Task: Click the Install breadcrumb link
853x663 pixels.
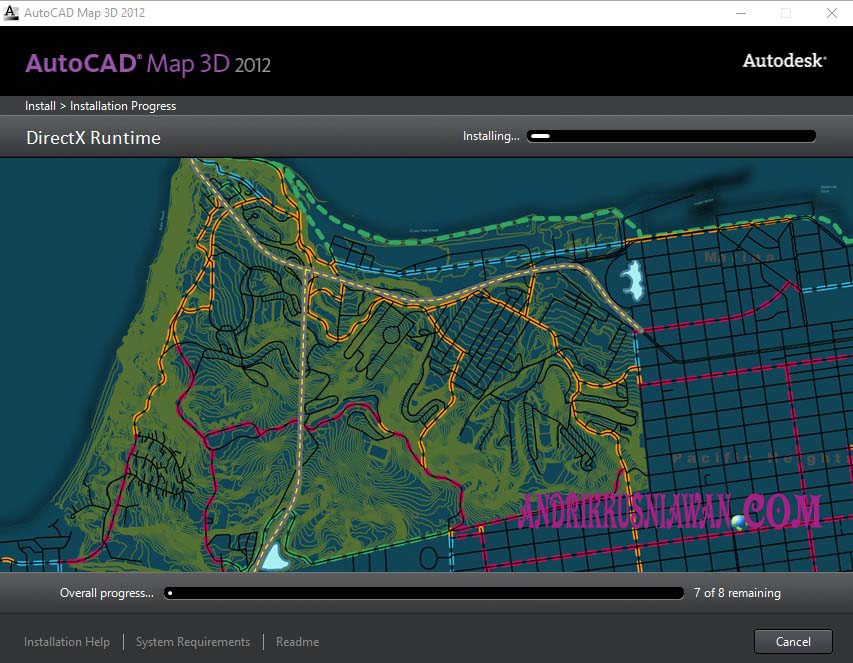Action: (x=39, y=105)
